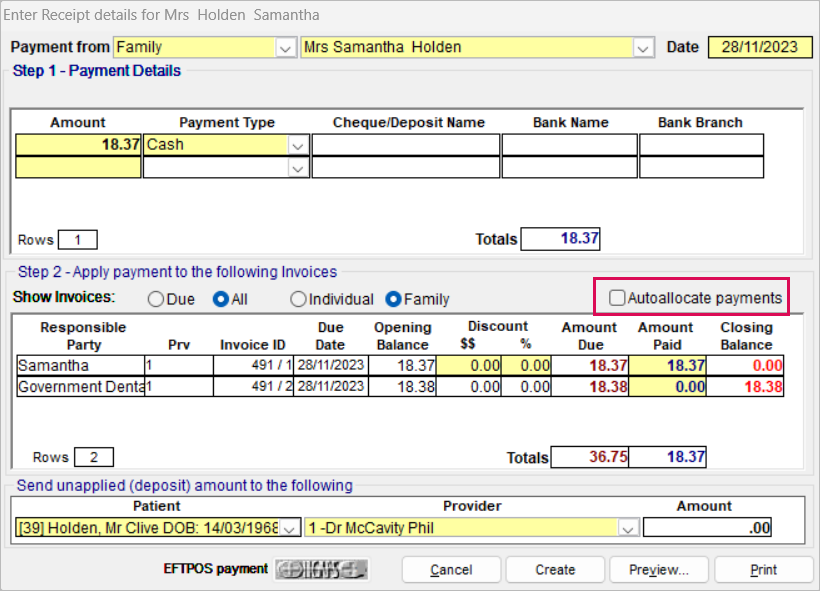
Task: Click Government Dental row's Prv cell
Action: [179, 387]
